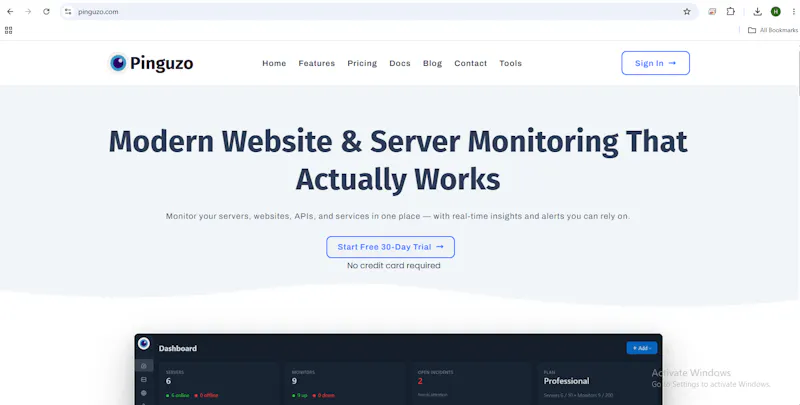The width and height of the screenshot is (800, 405).
Task: Click the Open Incidents value 2
Action: [x=420, y=381]
